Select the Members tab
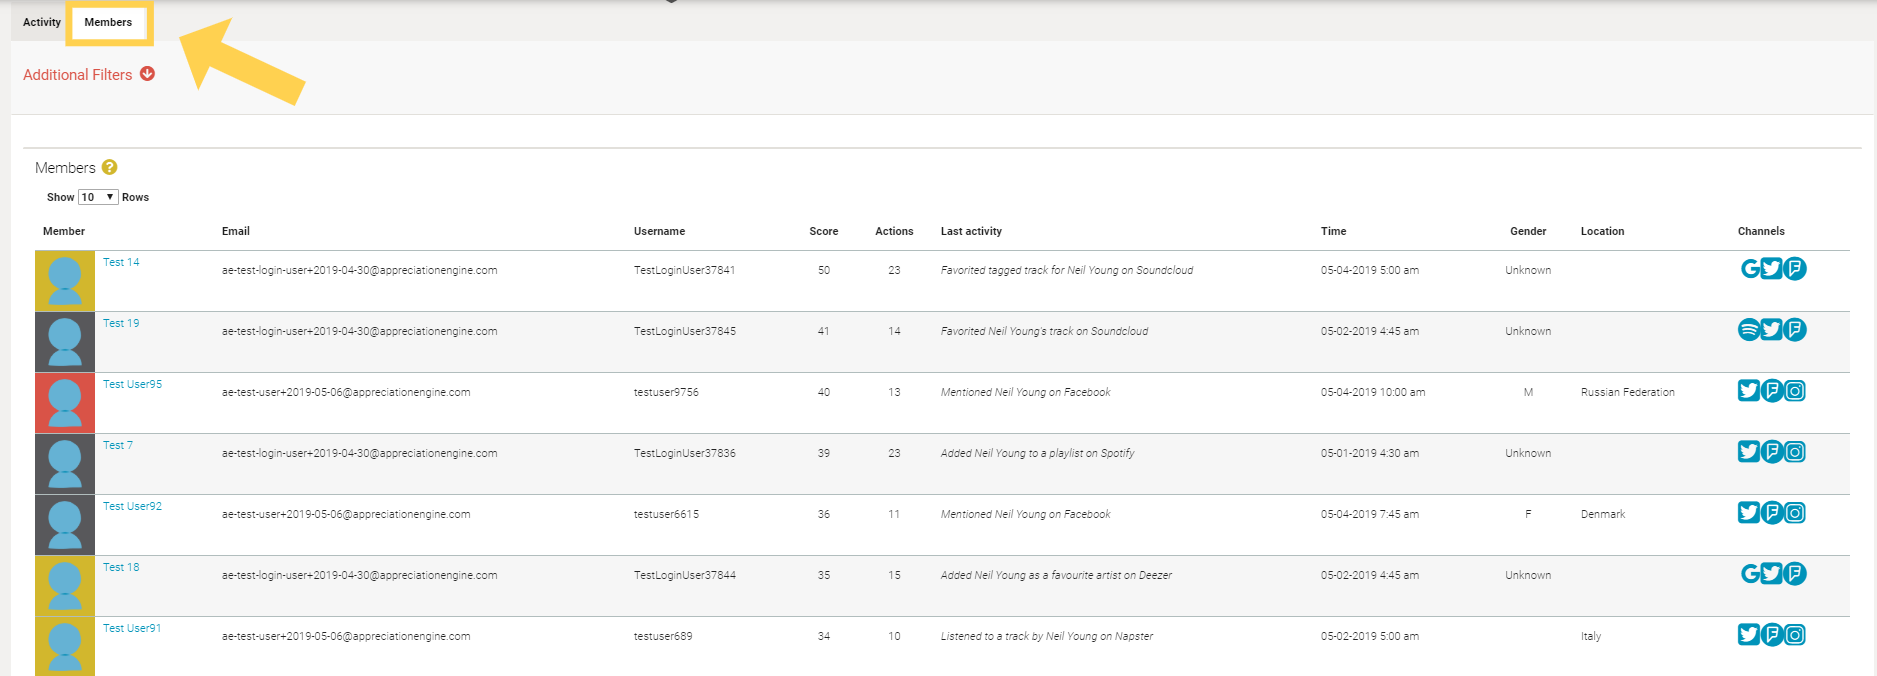This screenshot has width=1877, height=676. pos(108,22)
